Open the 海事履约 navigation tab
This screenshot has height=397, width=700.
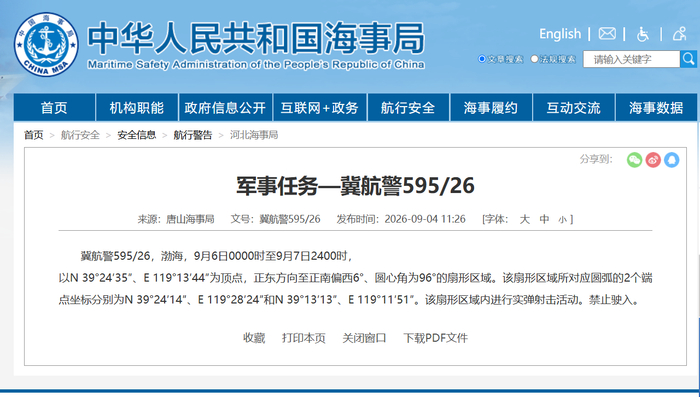[x=491, y=108]
